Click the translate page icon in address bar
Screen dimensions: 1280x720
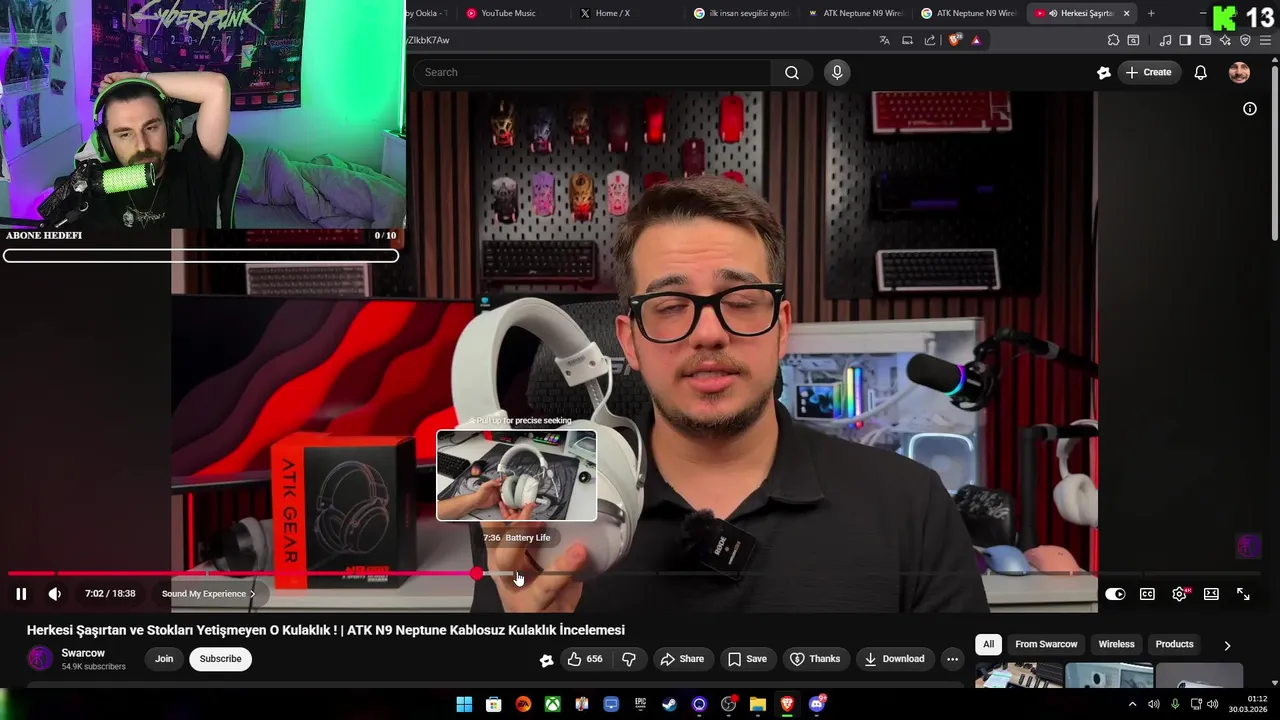(x=884, y=40)
